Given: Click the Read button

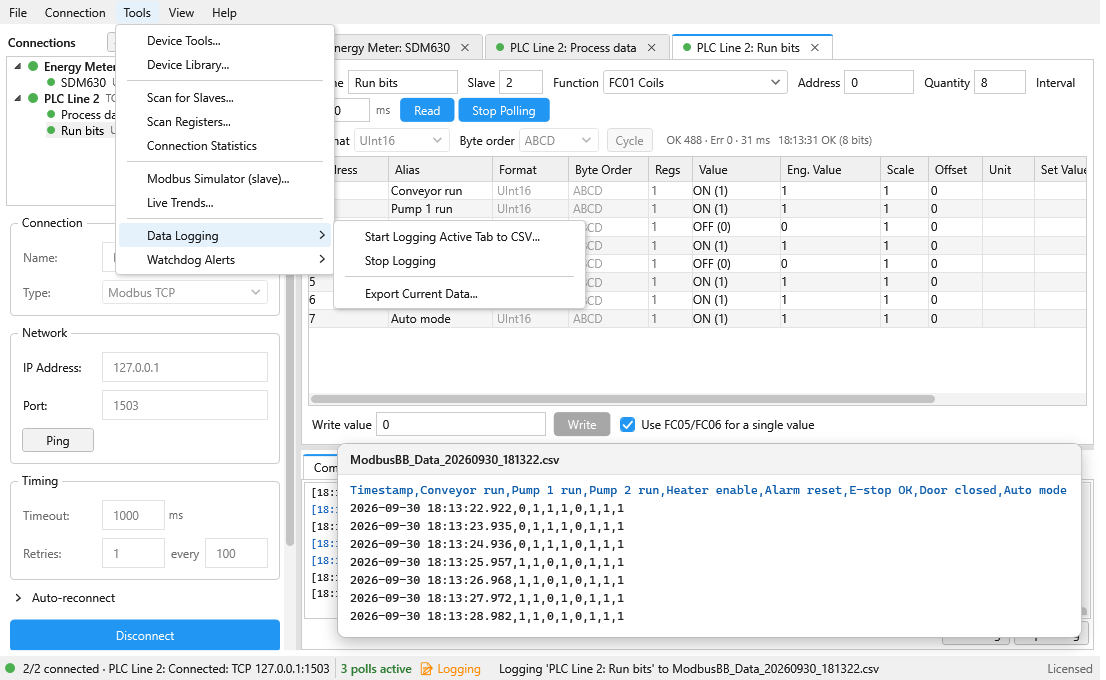Looking at the screenshot, I should pos(427,111).
